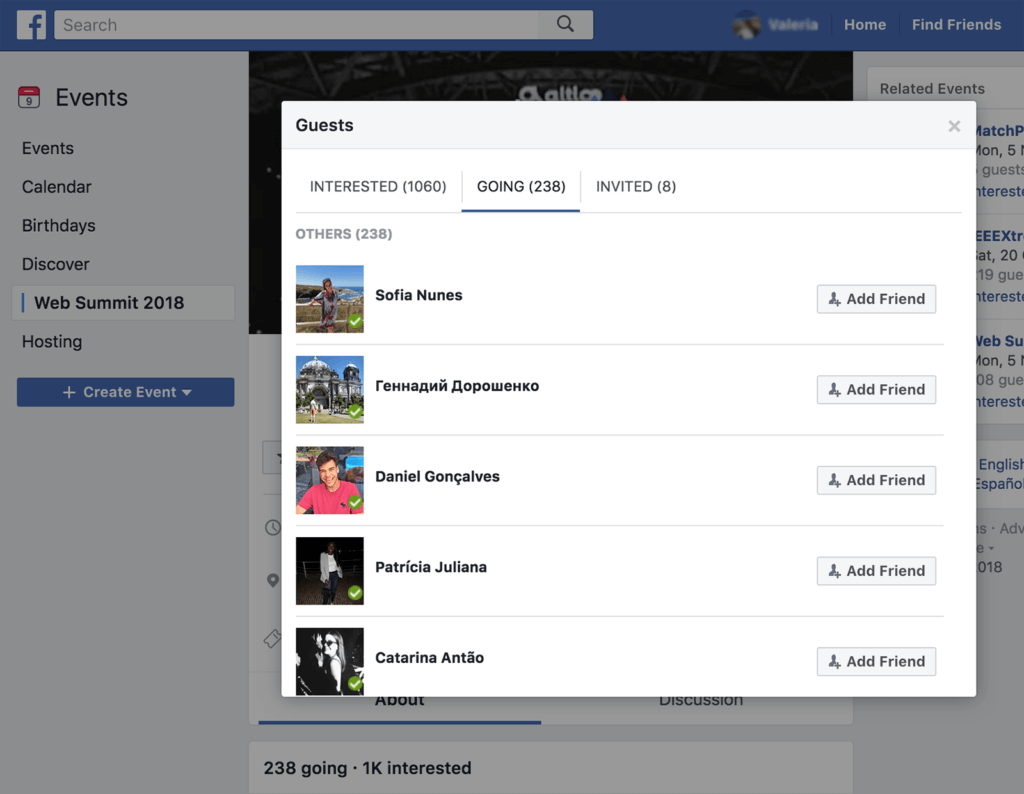This screenshot has height=794, width=1024.
Task: Go to Home in top bar
Action: 865,25
